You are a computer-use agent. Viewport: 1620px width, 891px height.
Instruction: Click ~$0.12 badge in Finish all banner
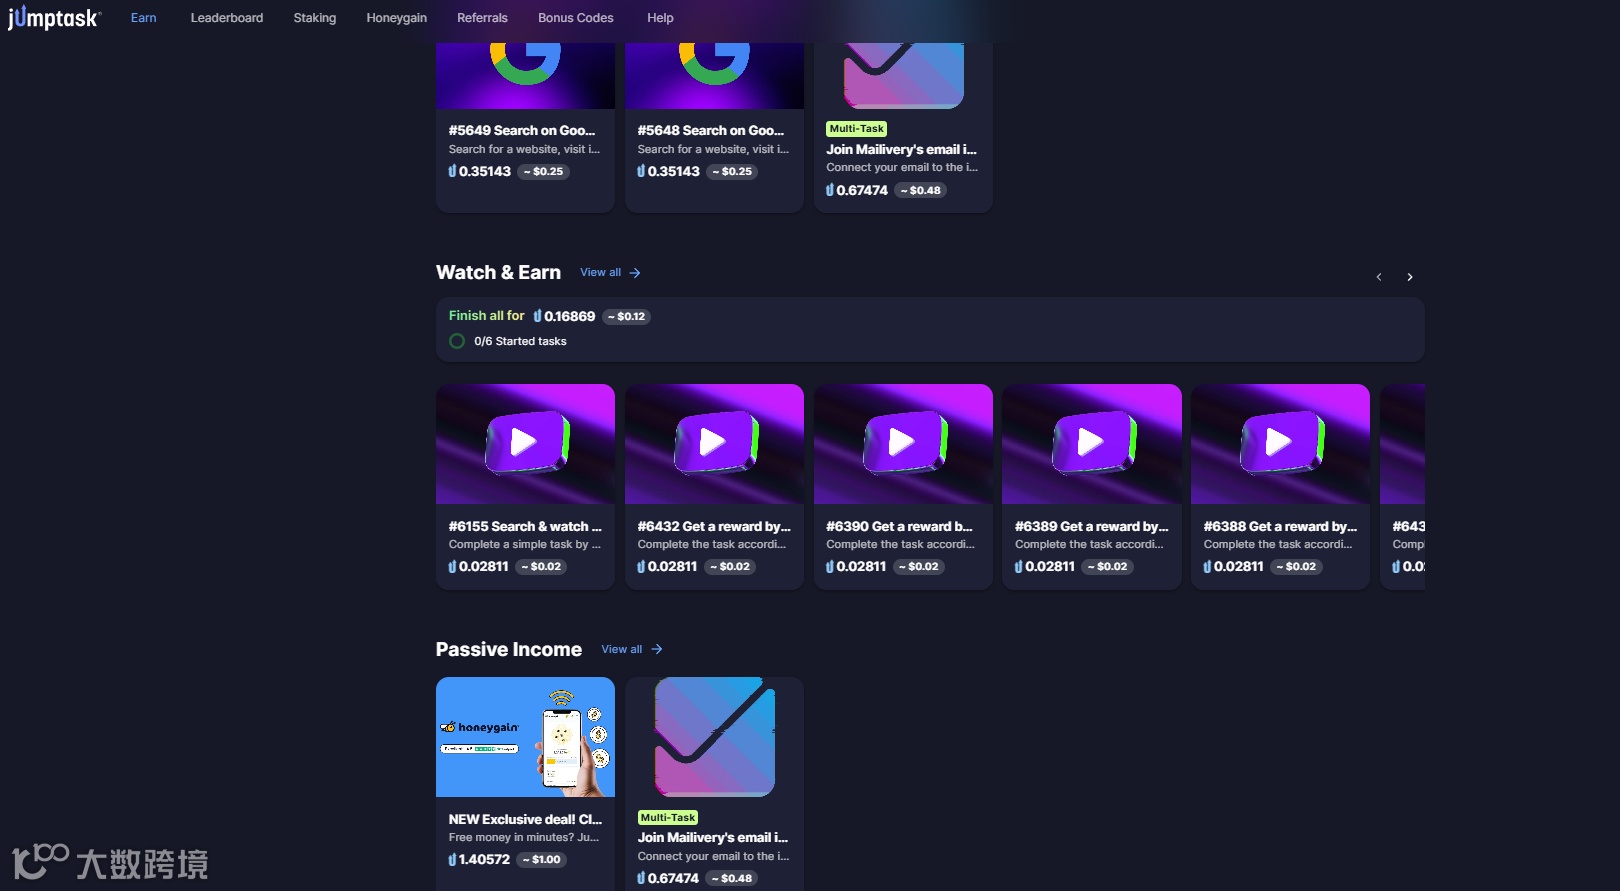click(x=627, y=316)
